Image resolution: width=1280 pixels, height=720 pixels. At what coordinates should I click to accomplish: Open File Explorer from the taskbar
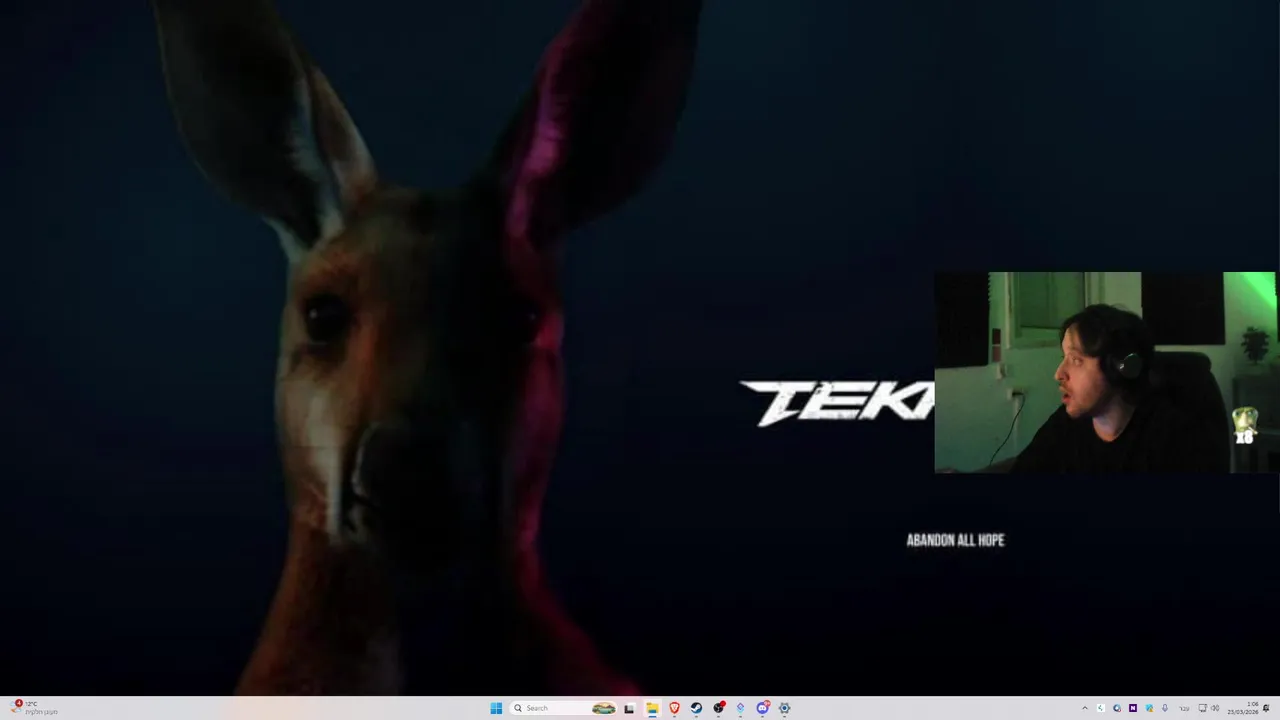pos(652,708)
